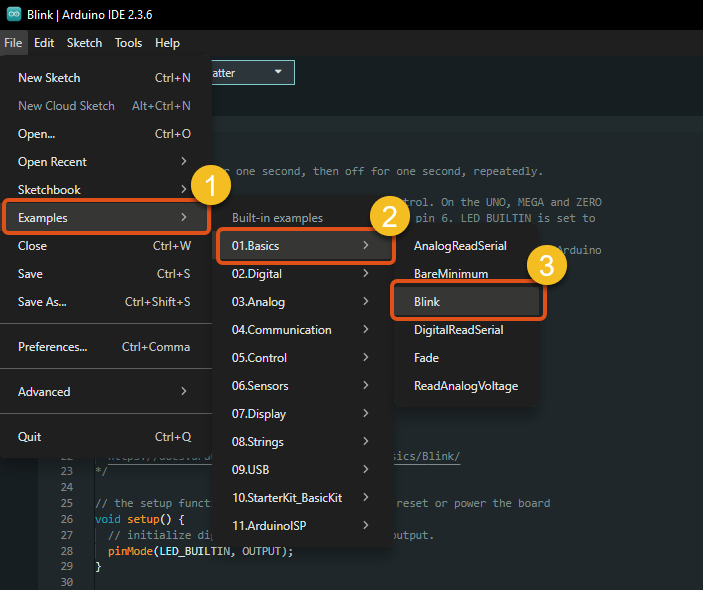
Task: Click the Arduino IDE app icon in title bar
Action: pyautogui.click(x=13, y=14)
